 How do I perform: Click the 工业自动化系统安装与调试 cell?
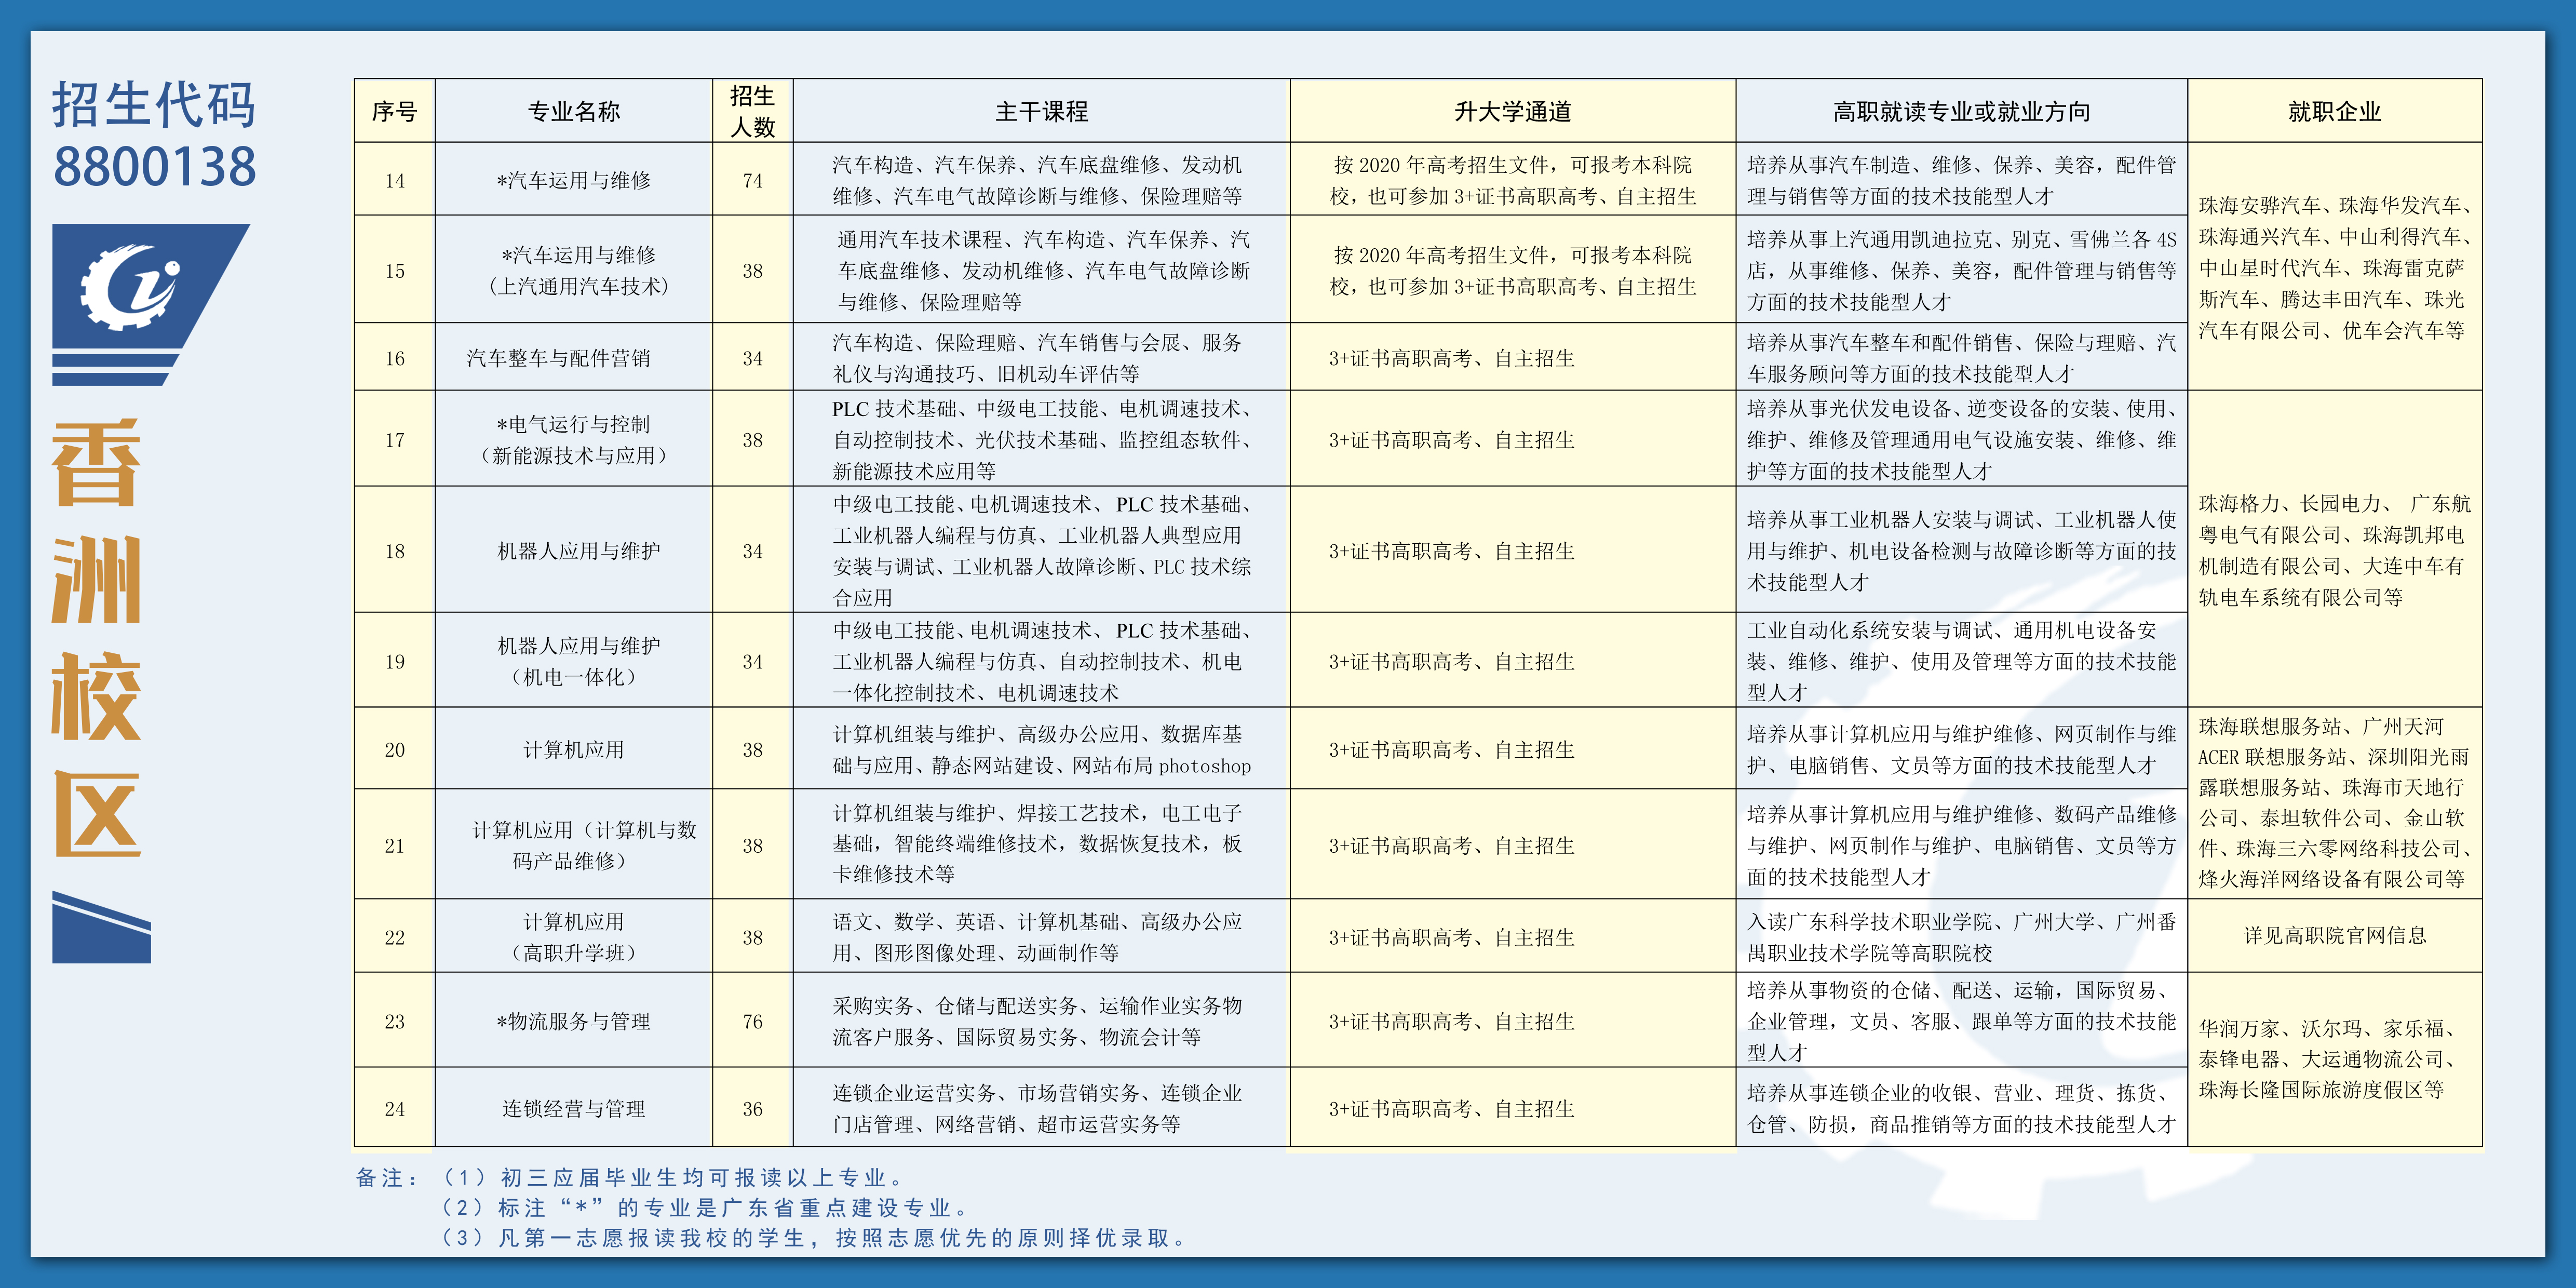1961,661
